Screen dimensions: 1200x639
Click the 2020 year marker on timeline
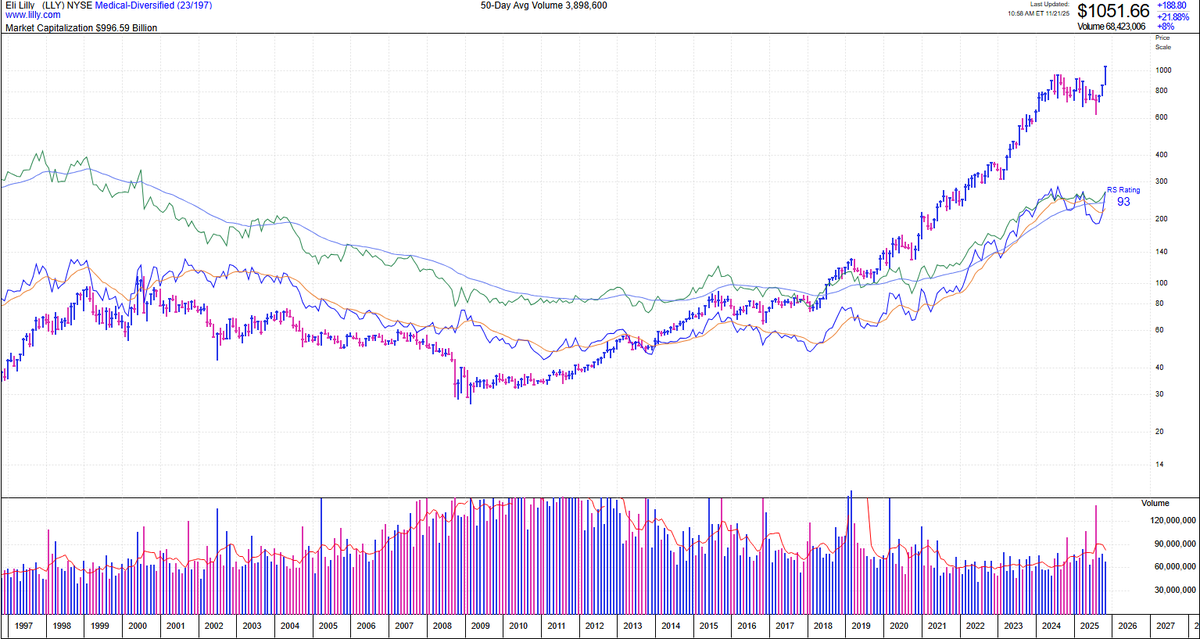point(900,625)
